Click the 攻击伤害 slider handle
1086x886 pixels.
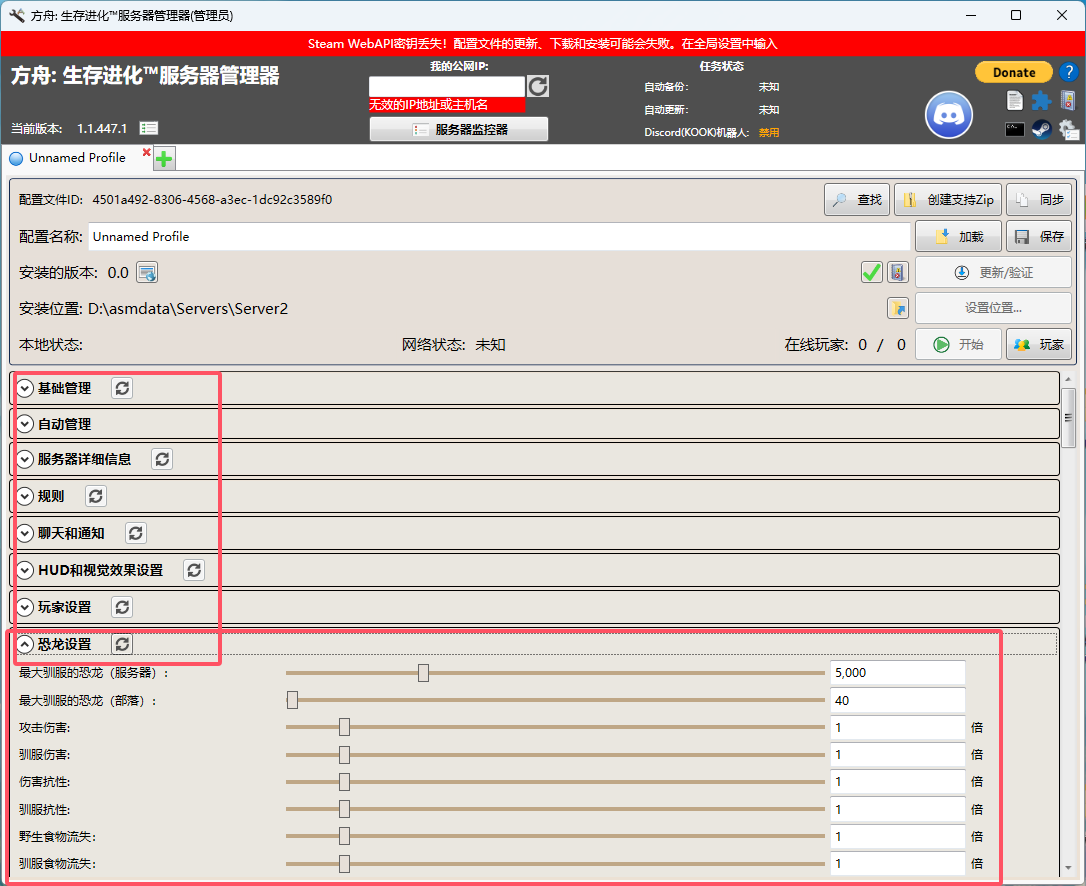(x=344, y=727)
